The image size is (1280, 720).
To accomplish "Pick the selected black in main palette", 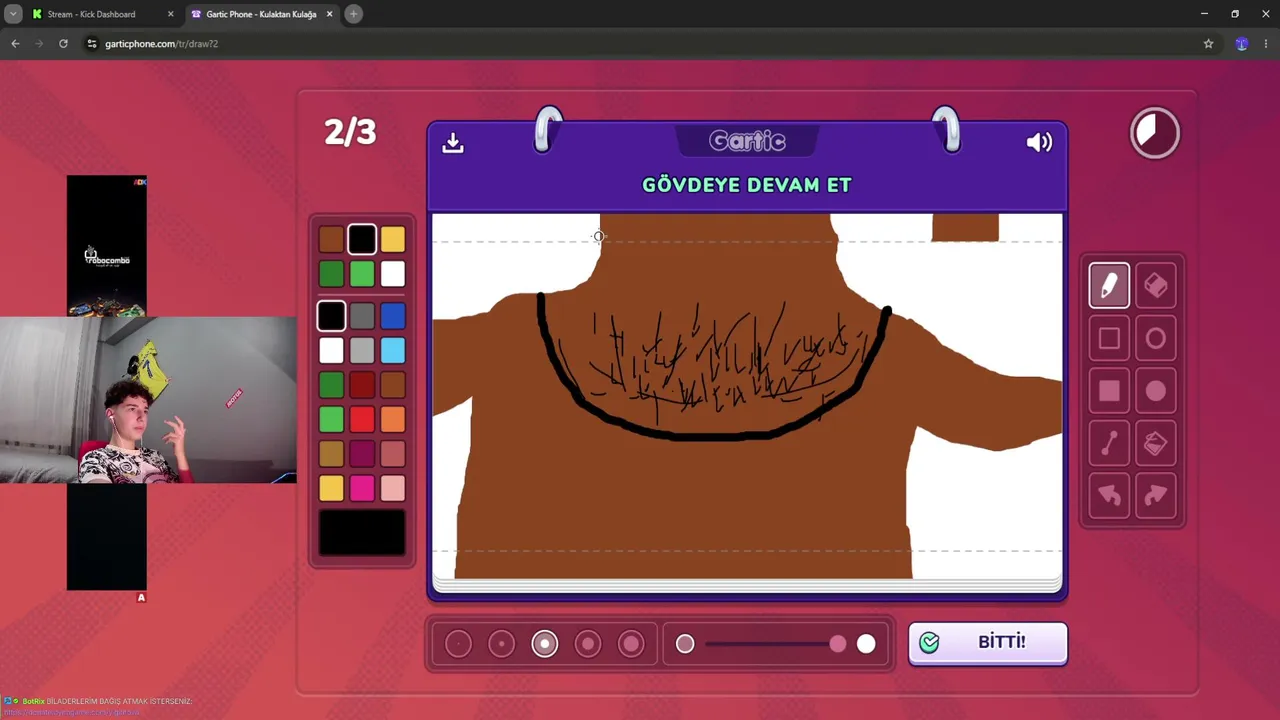I will [331, 316].
